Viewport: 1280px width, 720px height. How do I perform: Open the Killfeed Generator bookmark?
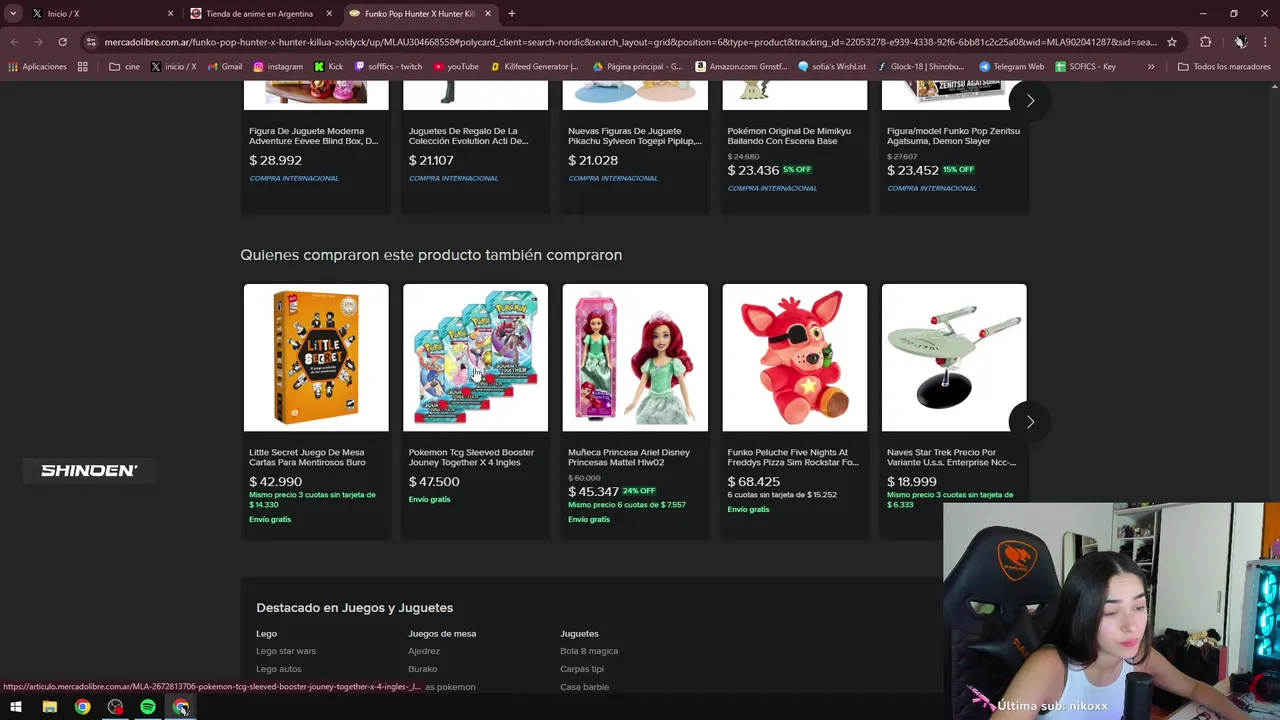(534, 67)
